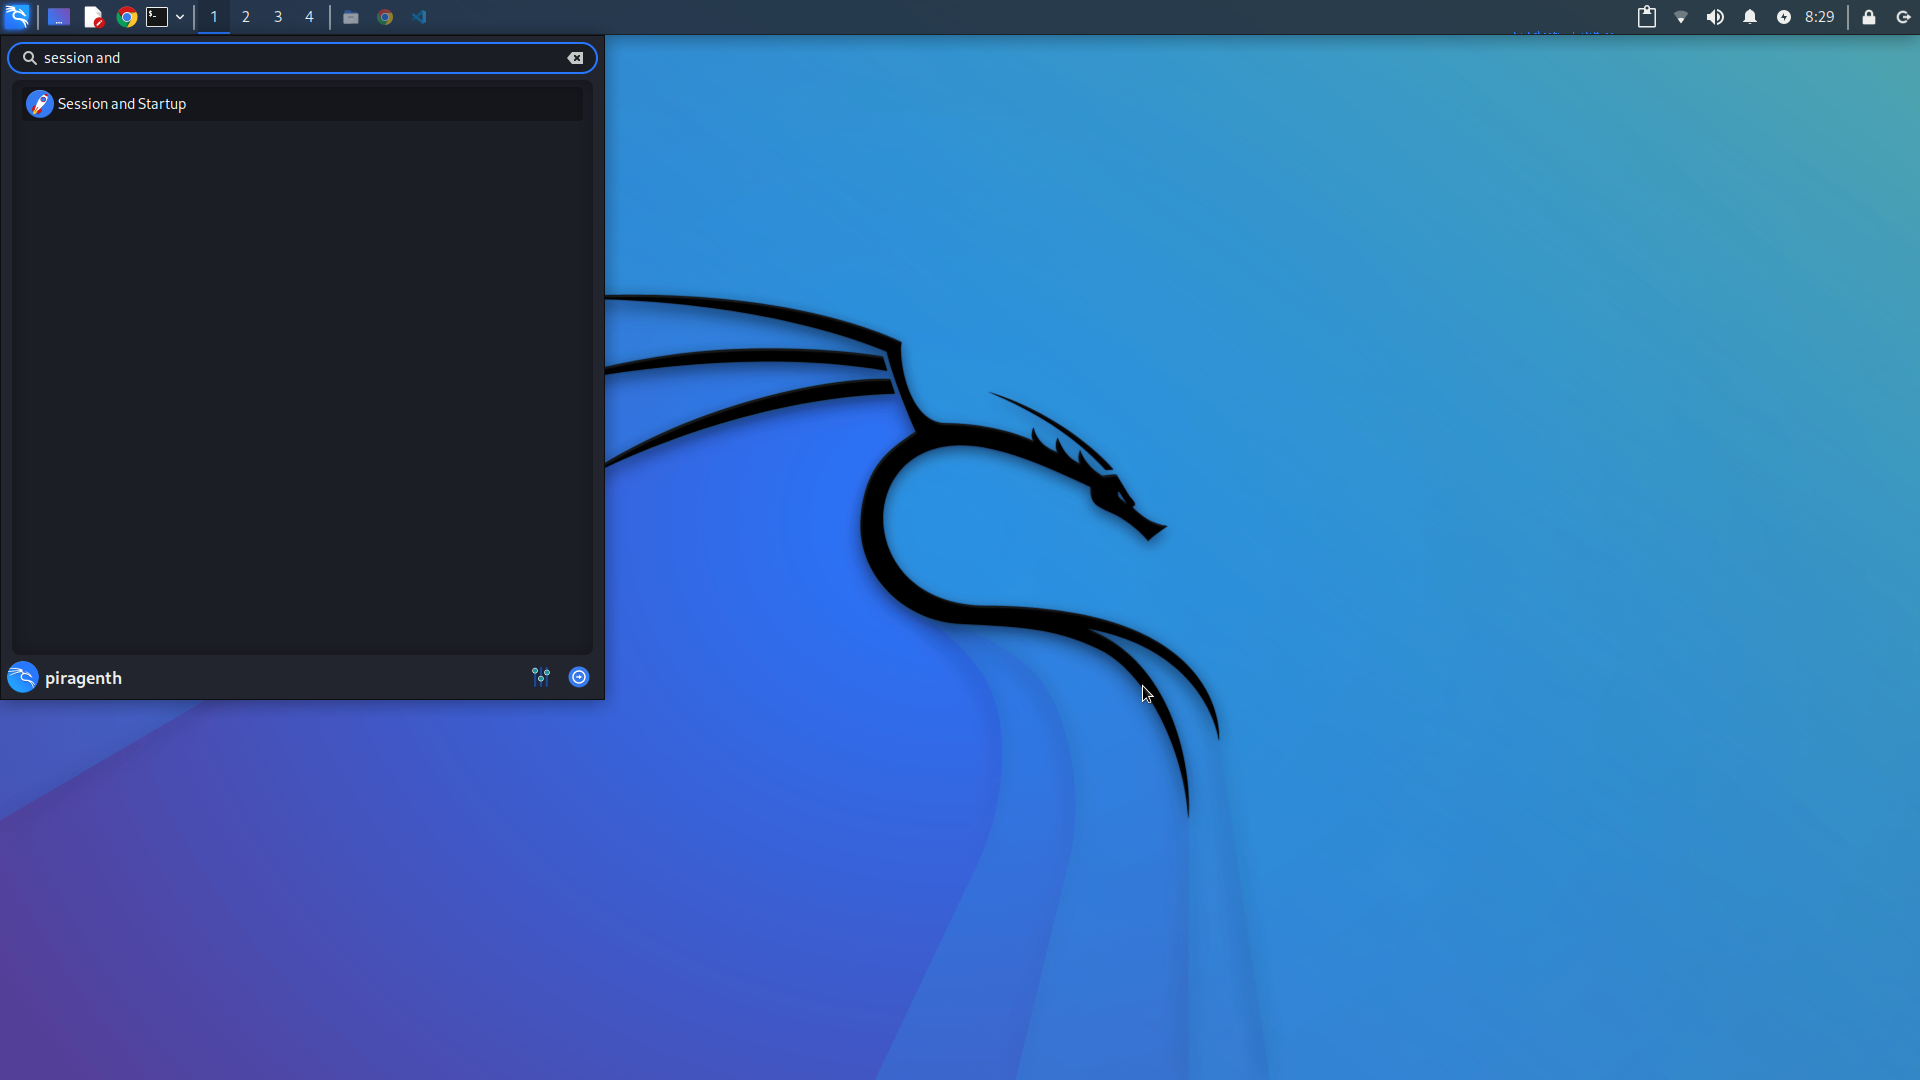
Task: Open Session and Startup result
Action: coord(122,104)
